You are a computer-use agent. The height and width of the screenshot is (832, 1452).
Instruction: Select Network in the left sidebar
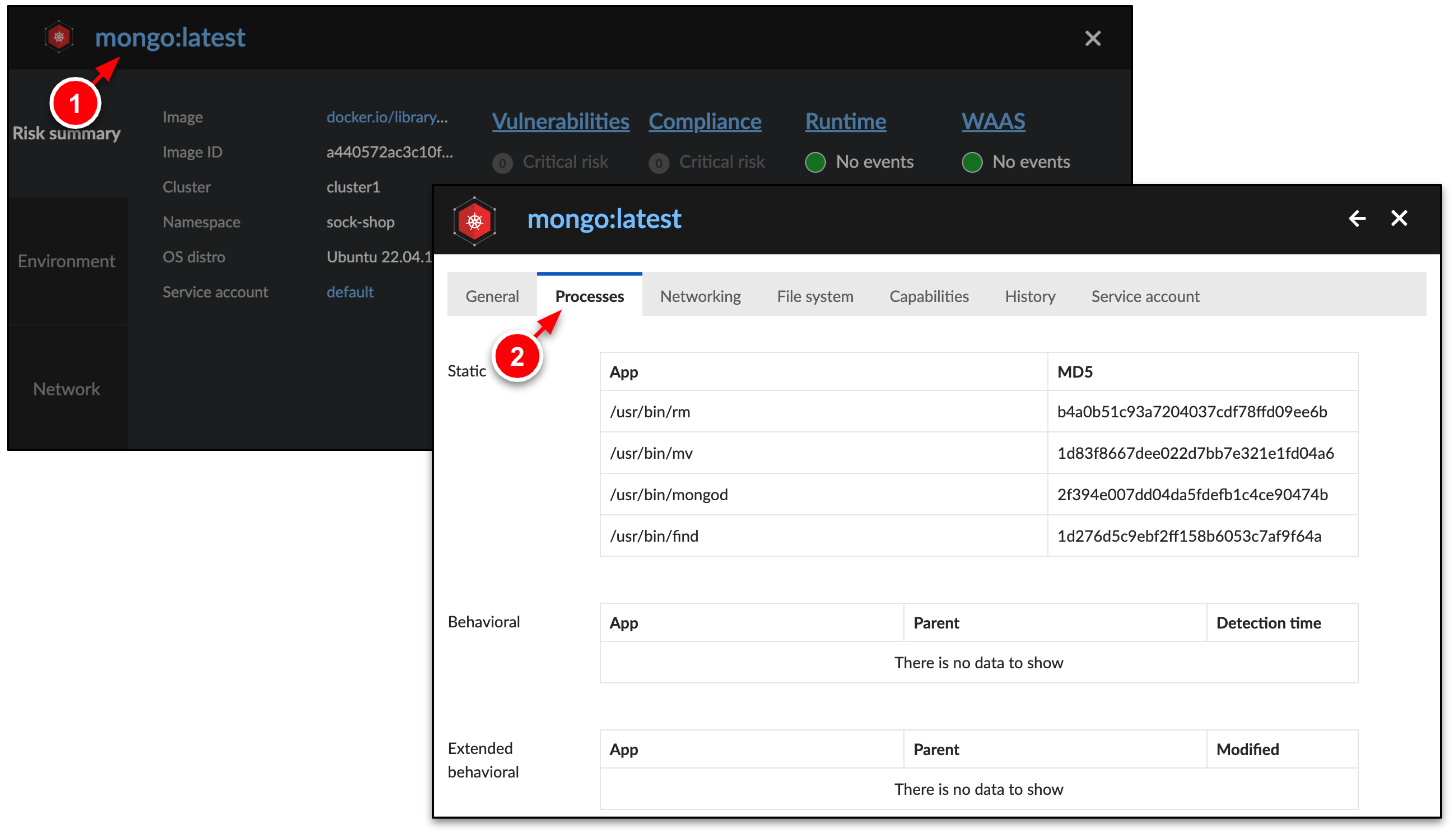coord(66,389)
